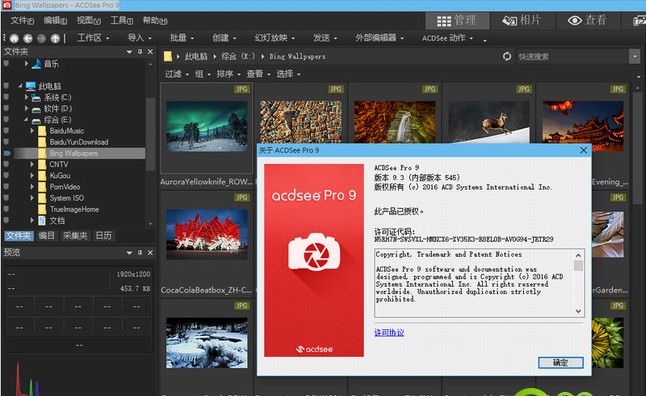
Task: Toggle easy-select marker beside KuGou
Action: pyautogui.click(x=6, y=175)
